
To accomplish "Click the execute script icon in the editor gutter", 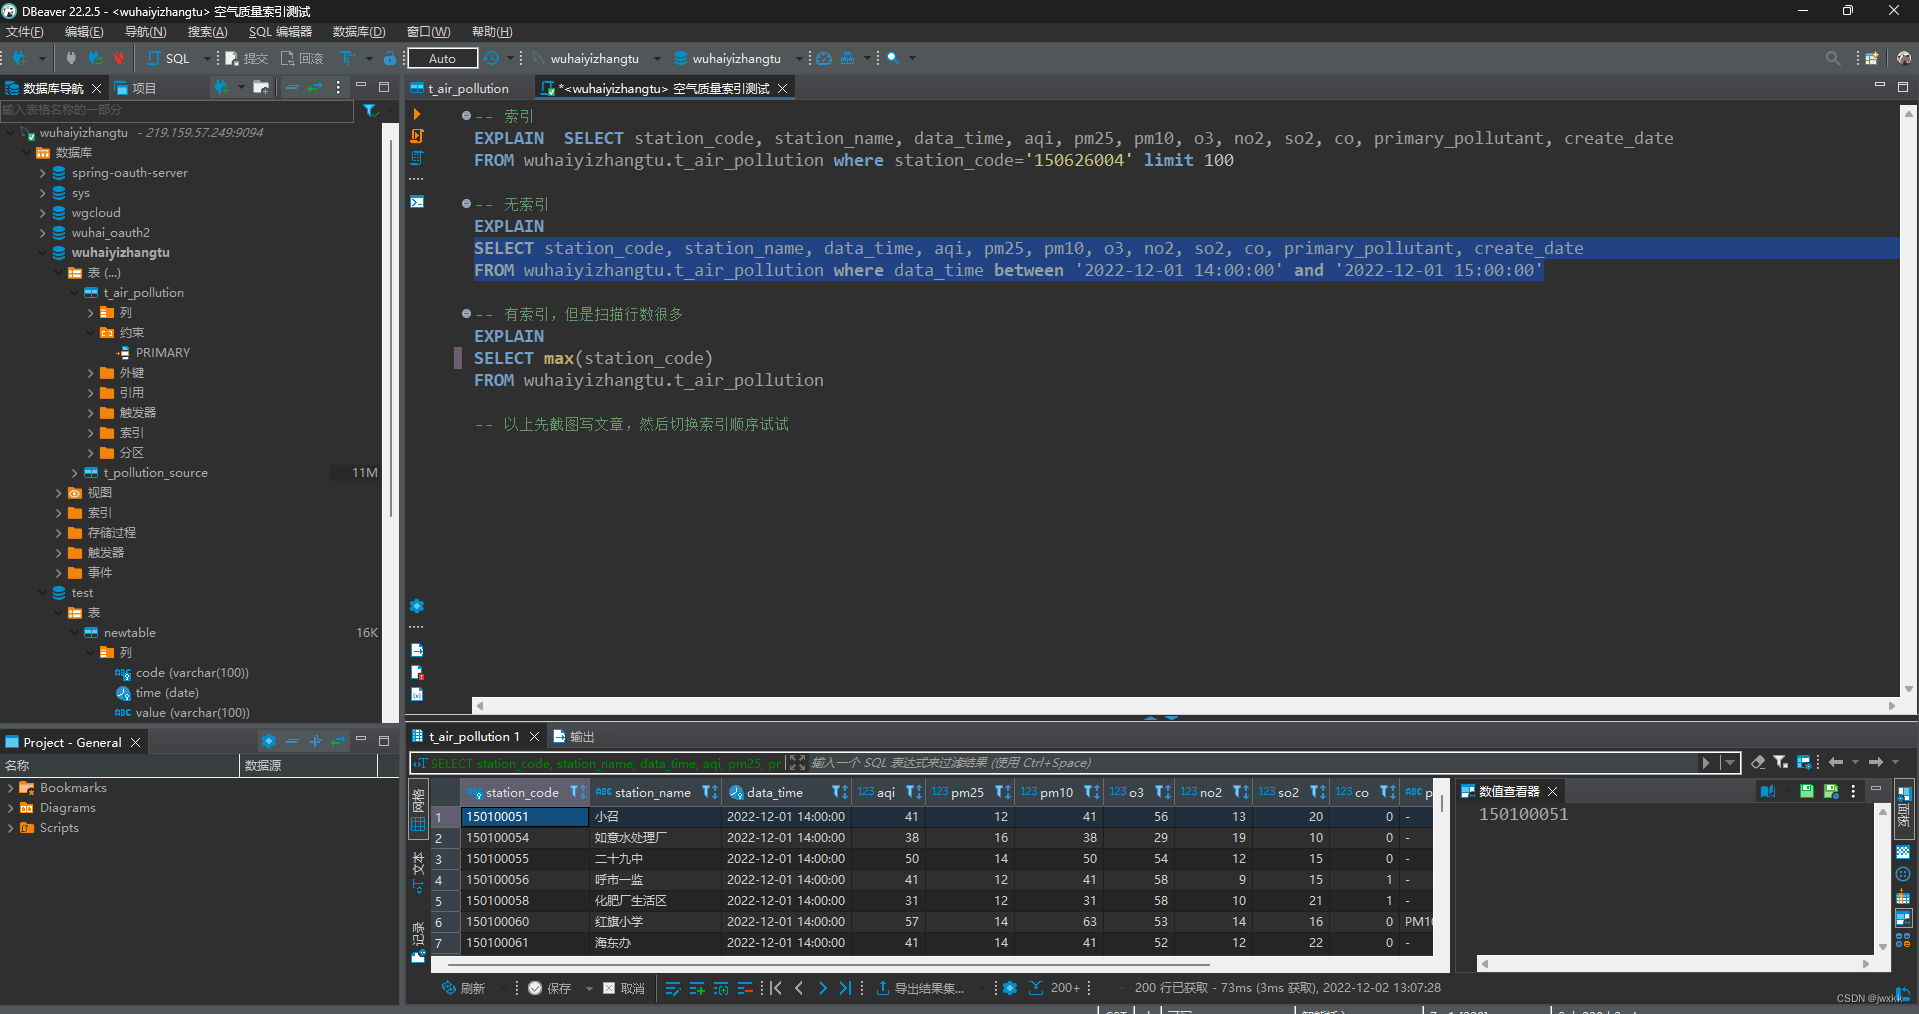I will pyautogui.click(x=417, y=136).
